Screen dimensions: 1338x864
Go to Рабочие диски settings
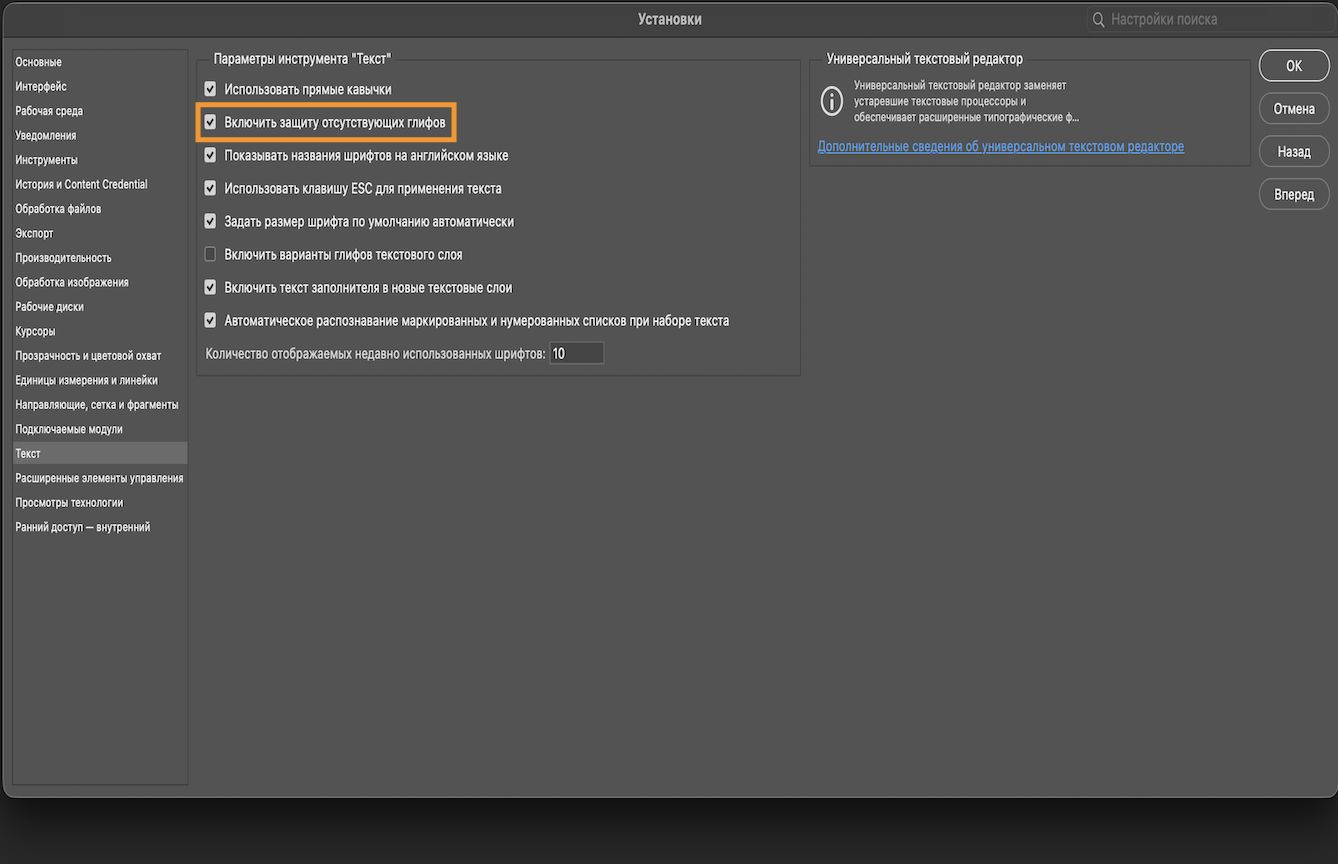pos(49,307)
